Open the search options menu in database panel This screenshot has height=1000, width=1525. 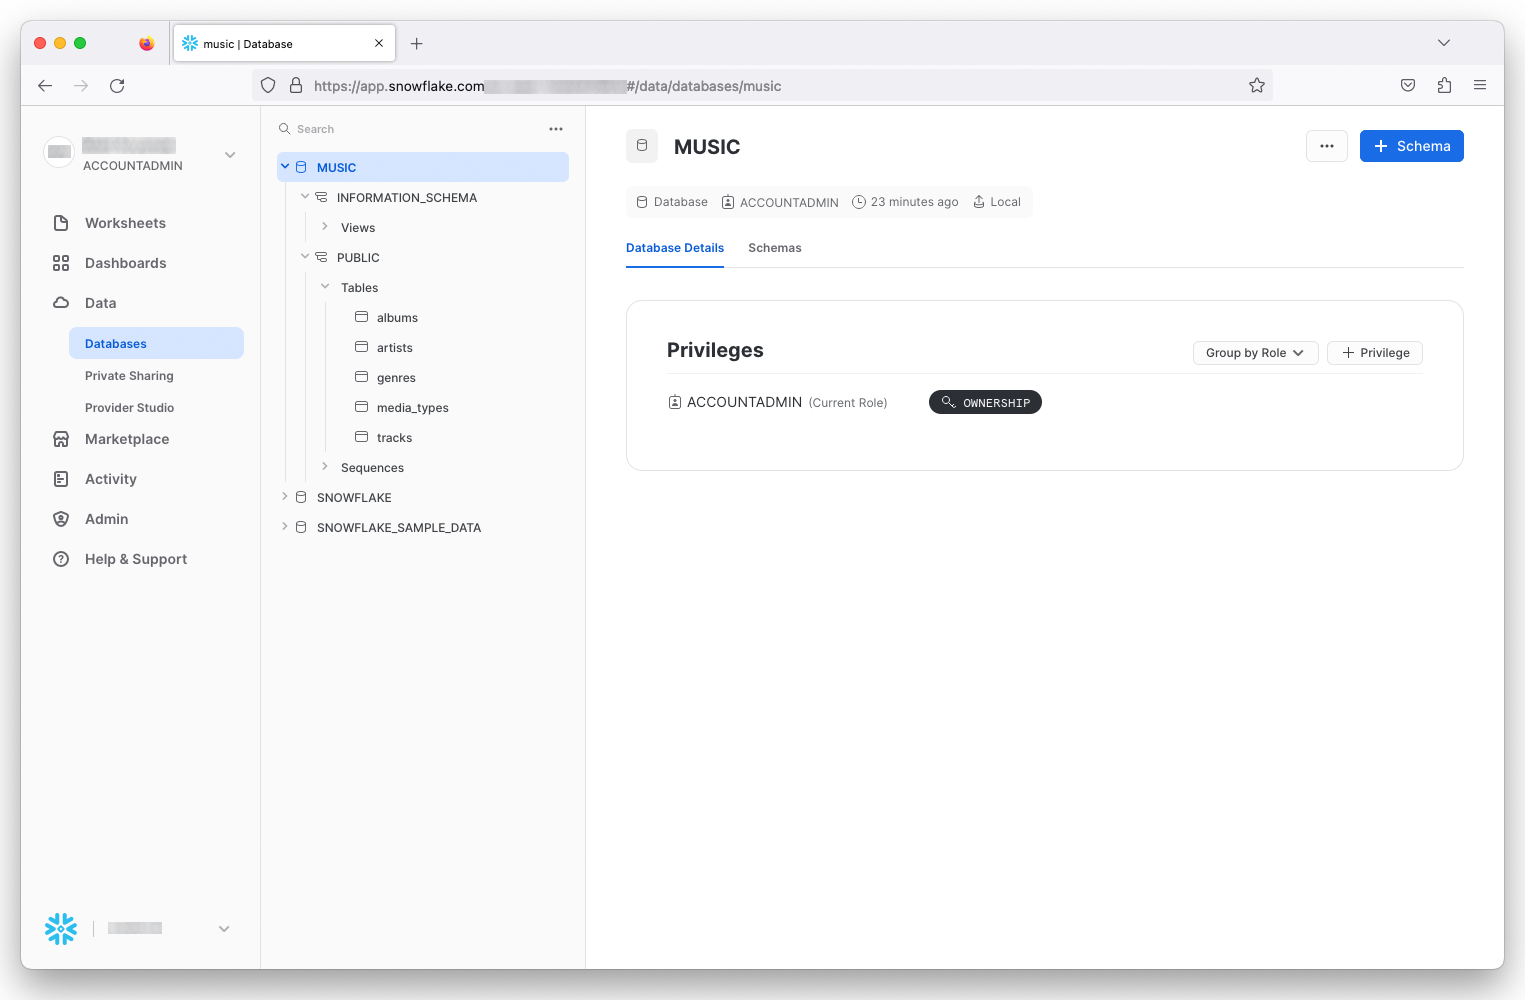click(x=556, y=128)
